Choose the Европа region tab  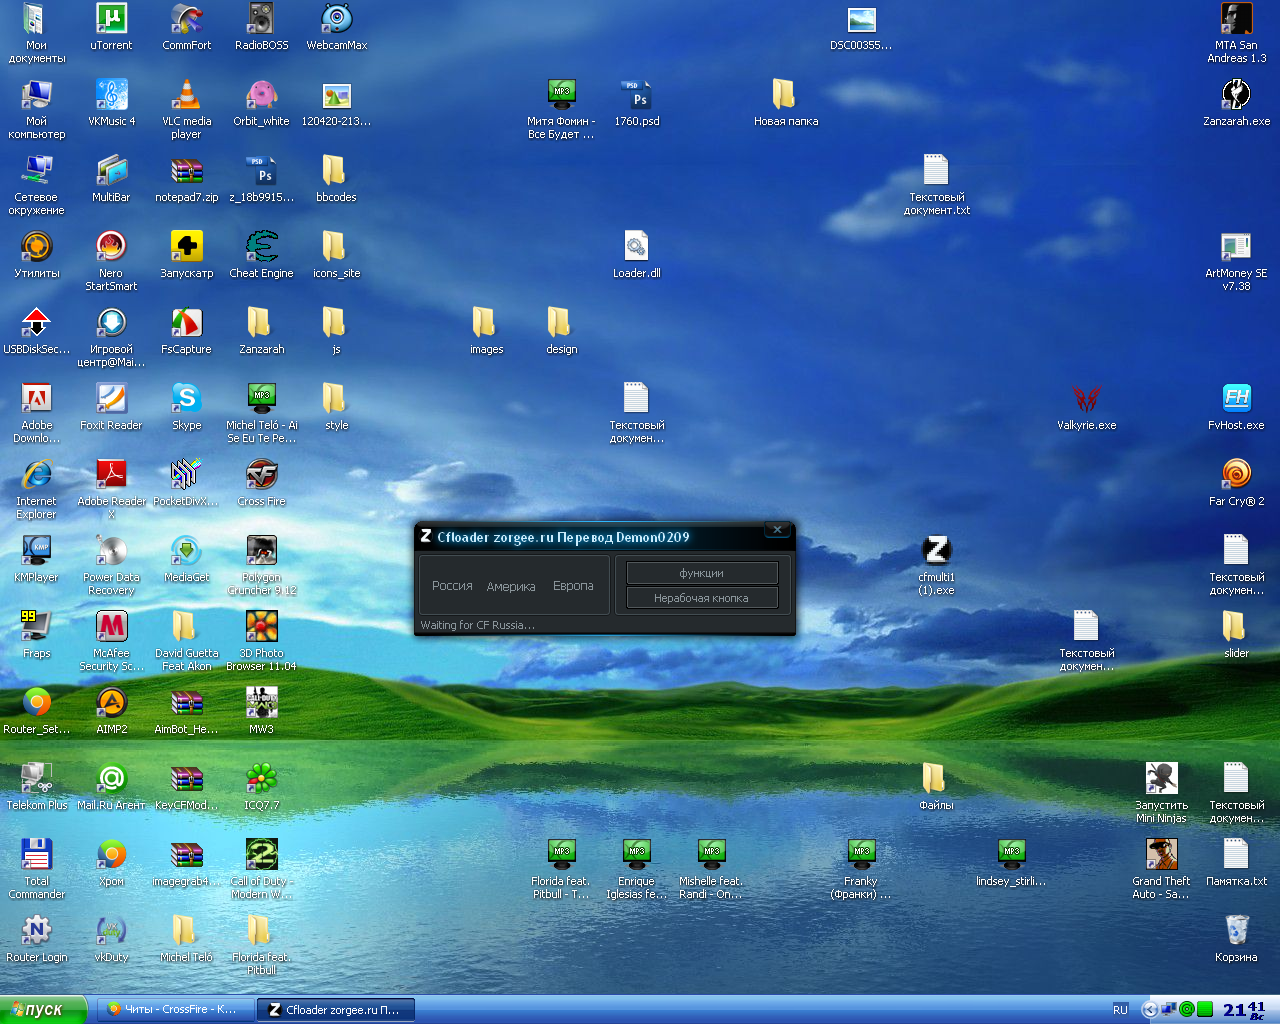[573, 586]
